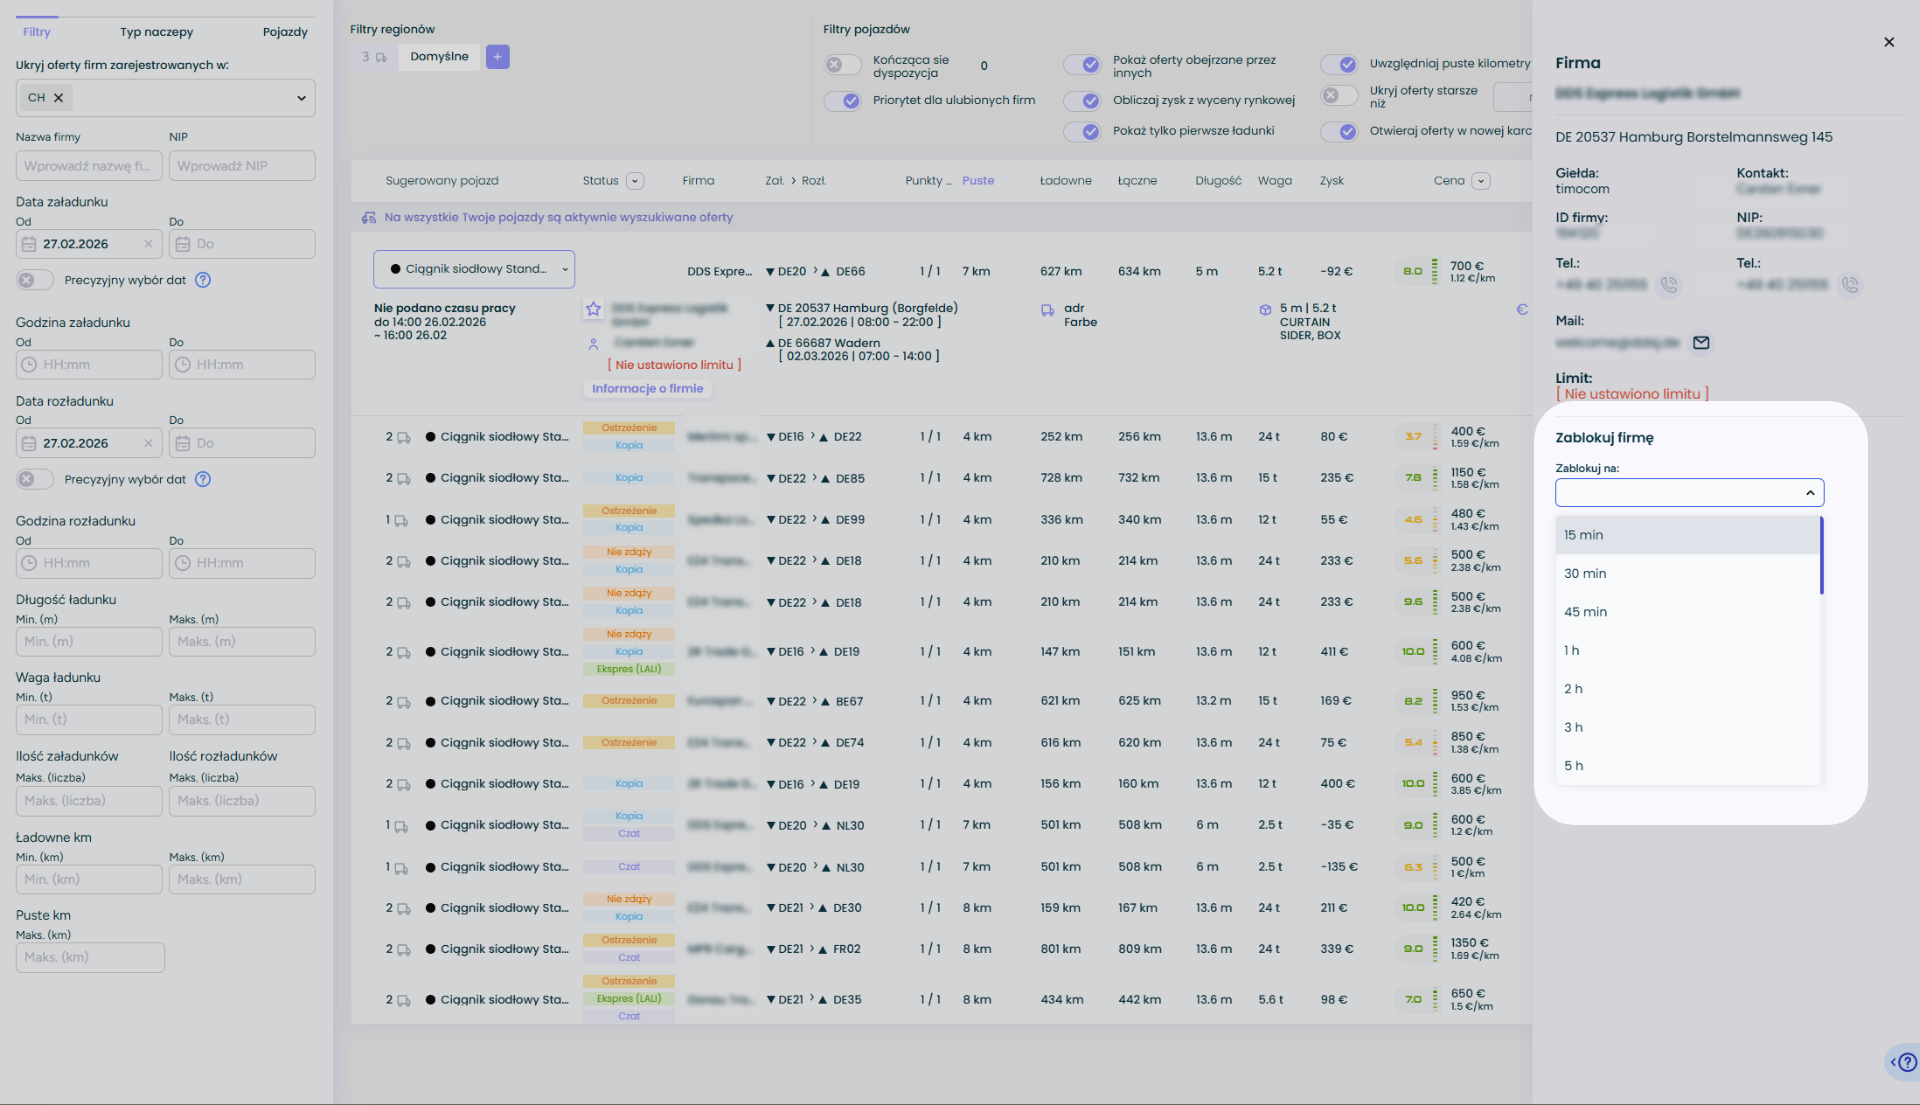Click the mail envelope icon in Firma panel

coord(1701,343)
